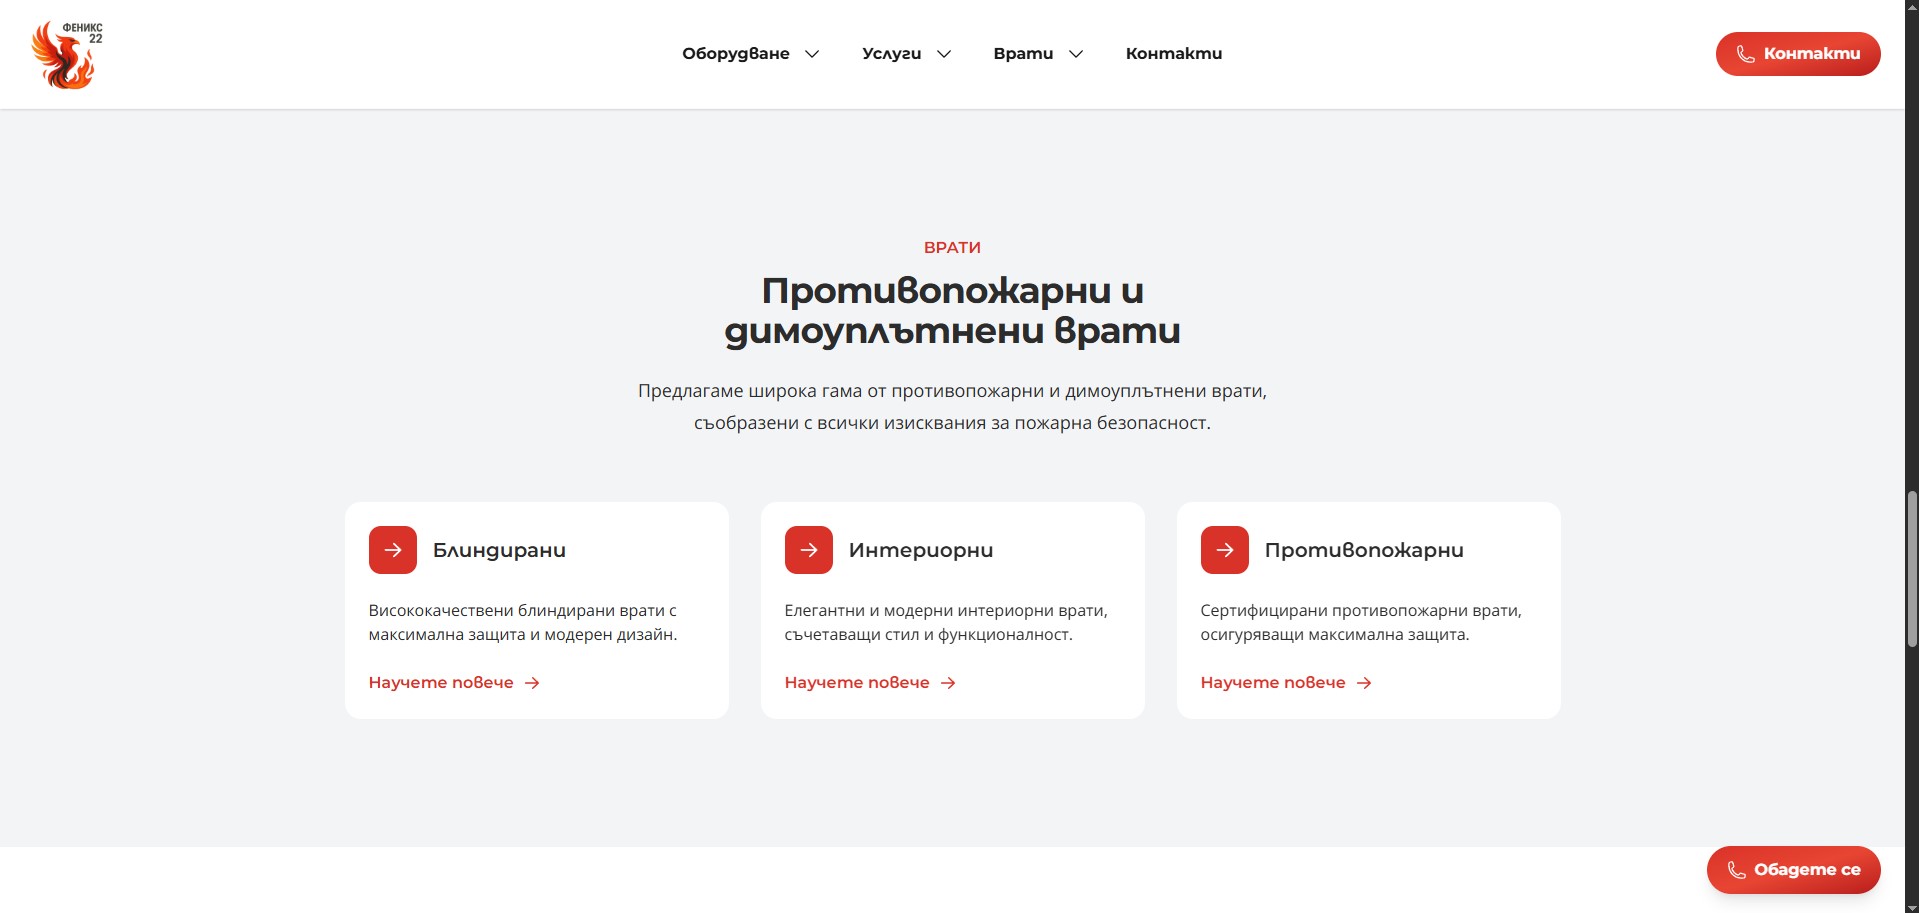Select the red arrow icon on Интериорни card

tap(808, 549)
